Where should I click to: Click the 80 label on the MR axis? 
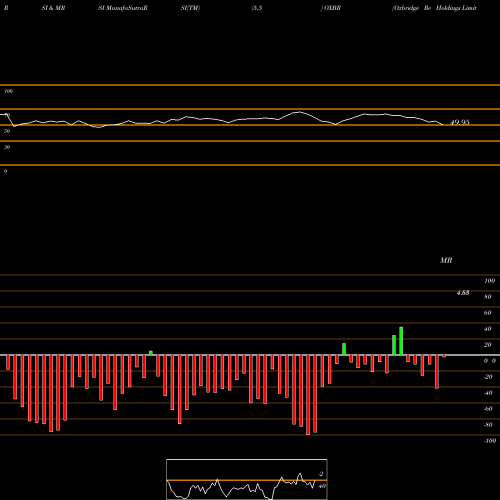point(488,297)
